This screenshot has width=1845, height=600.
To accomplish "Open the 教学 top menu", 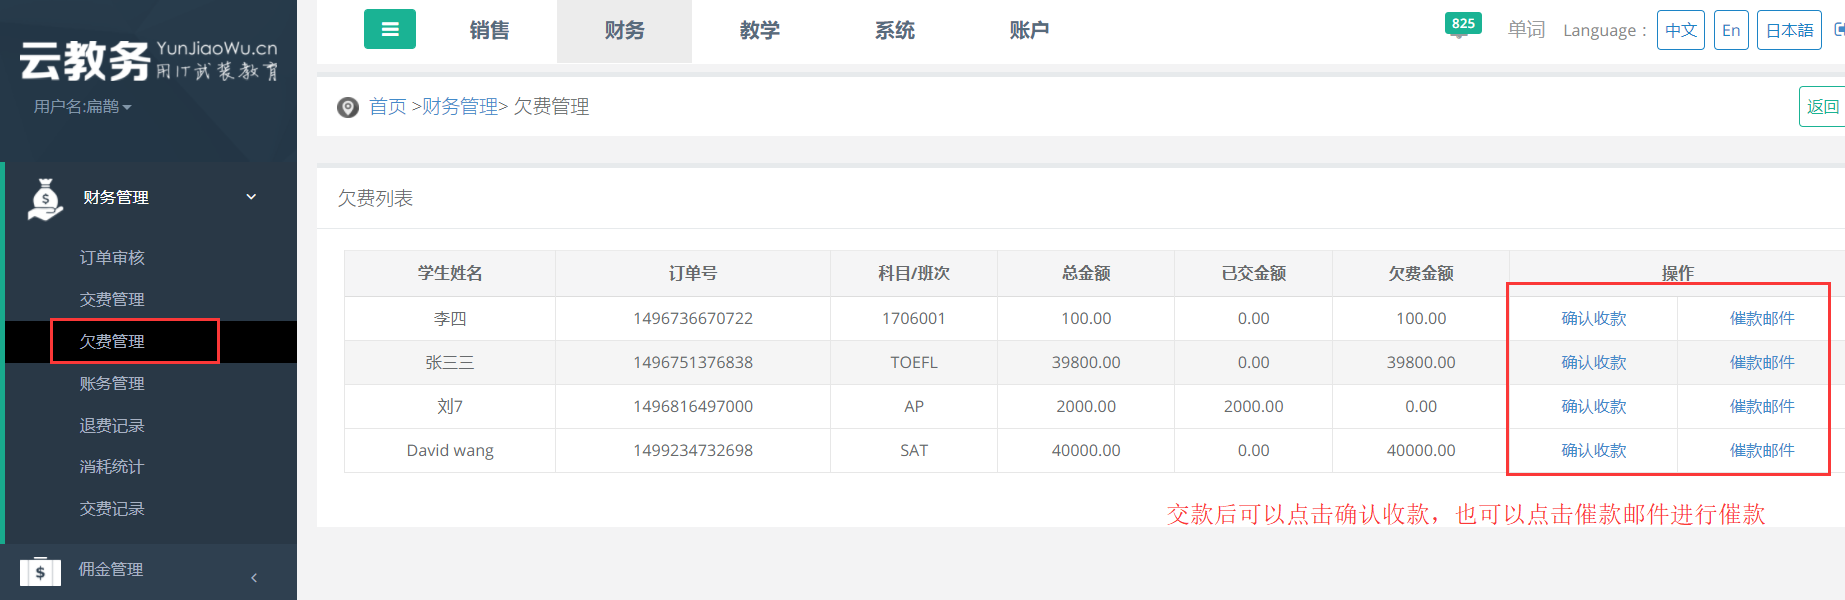I will click(759, 31).
